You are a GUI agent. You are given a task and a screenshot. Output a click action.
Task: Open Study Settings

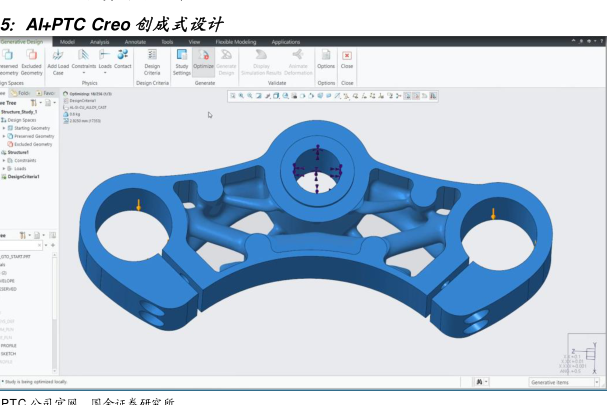(x=181, y=61)
